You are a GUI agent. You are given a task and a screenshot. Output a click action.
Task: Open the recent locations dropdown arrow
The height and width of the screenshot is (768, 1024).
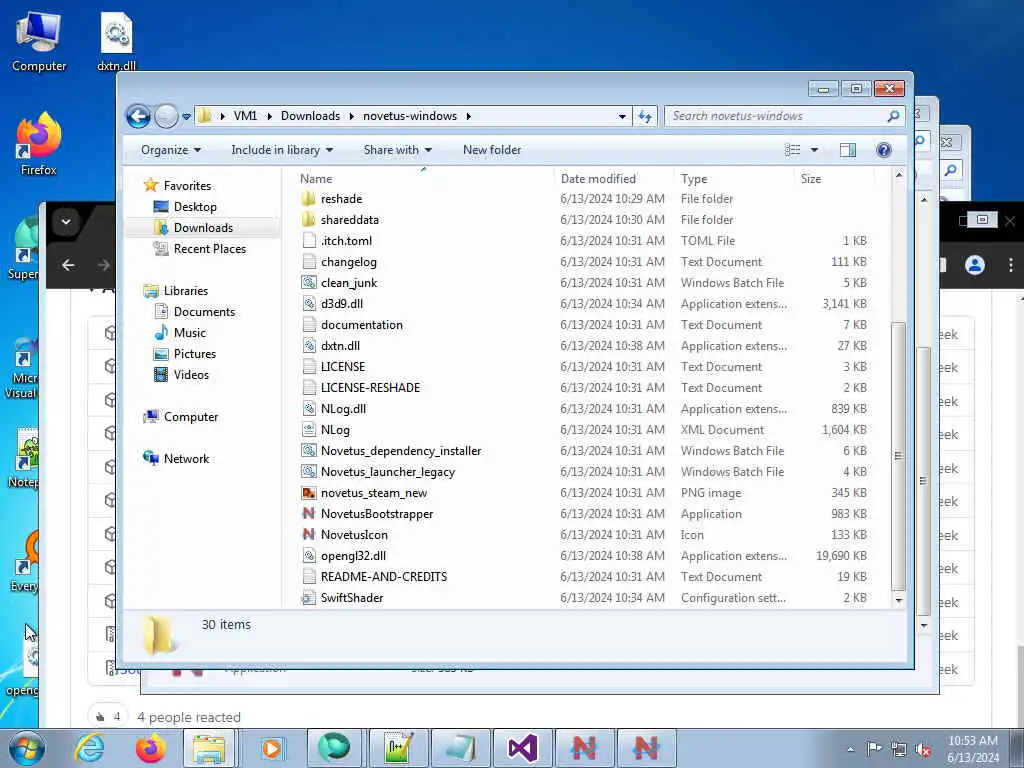click(186, 117)
